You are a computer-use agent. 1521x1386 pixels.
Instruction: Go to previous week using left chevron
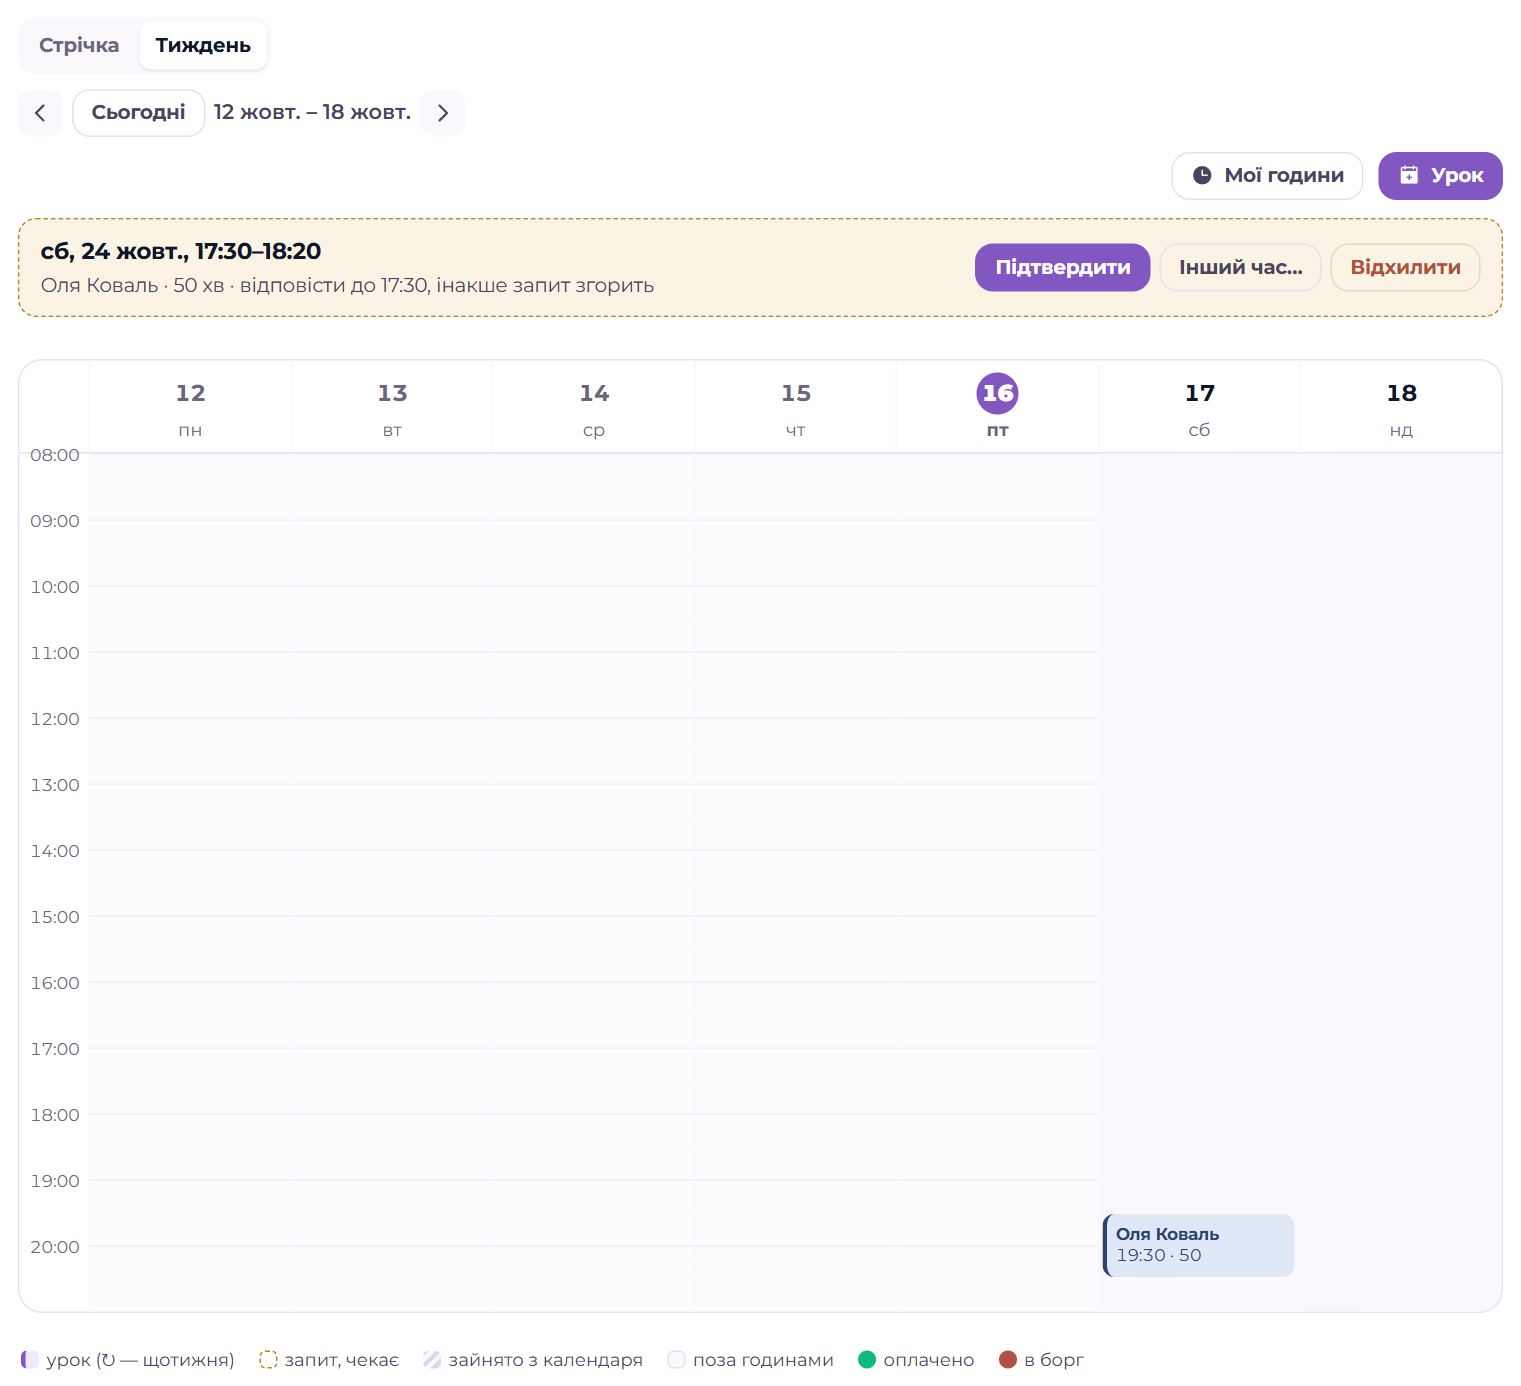point(40,113)
